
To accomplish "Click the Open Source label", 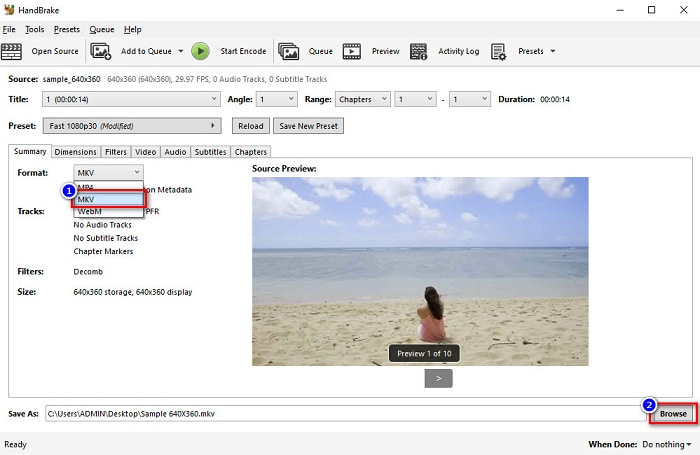I will coord(55,51).
